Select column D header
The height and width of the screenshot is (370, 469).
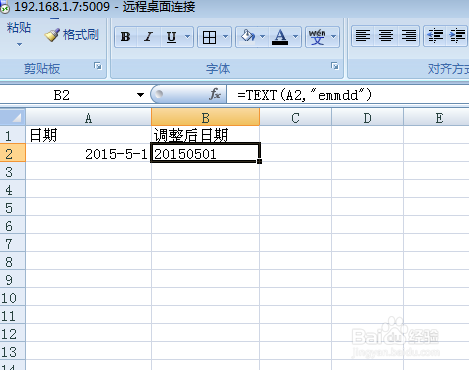pos(367,118)
